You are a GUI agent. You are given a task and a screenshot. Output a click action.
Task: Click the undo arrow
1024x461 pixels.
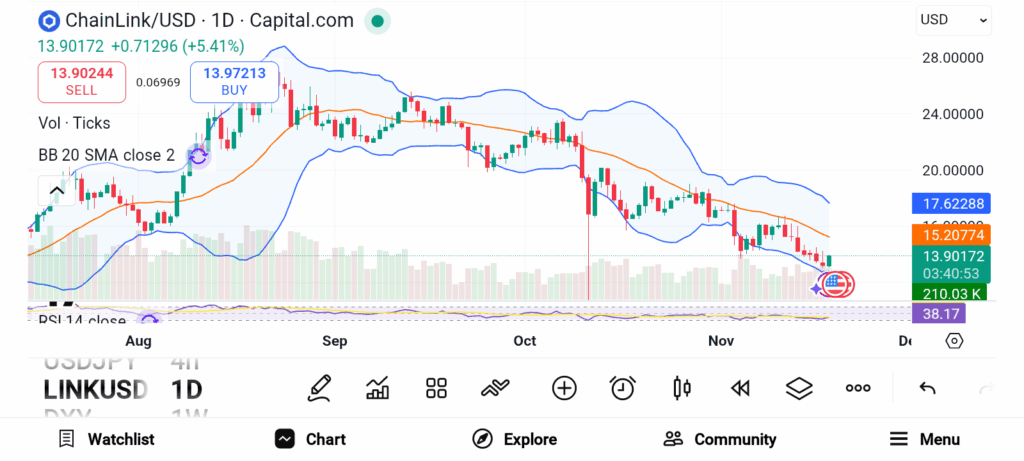(x=927, y=388)
